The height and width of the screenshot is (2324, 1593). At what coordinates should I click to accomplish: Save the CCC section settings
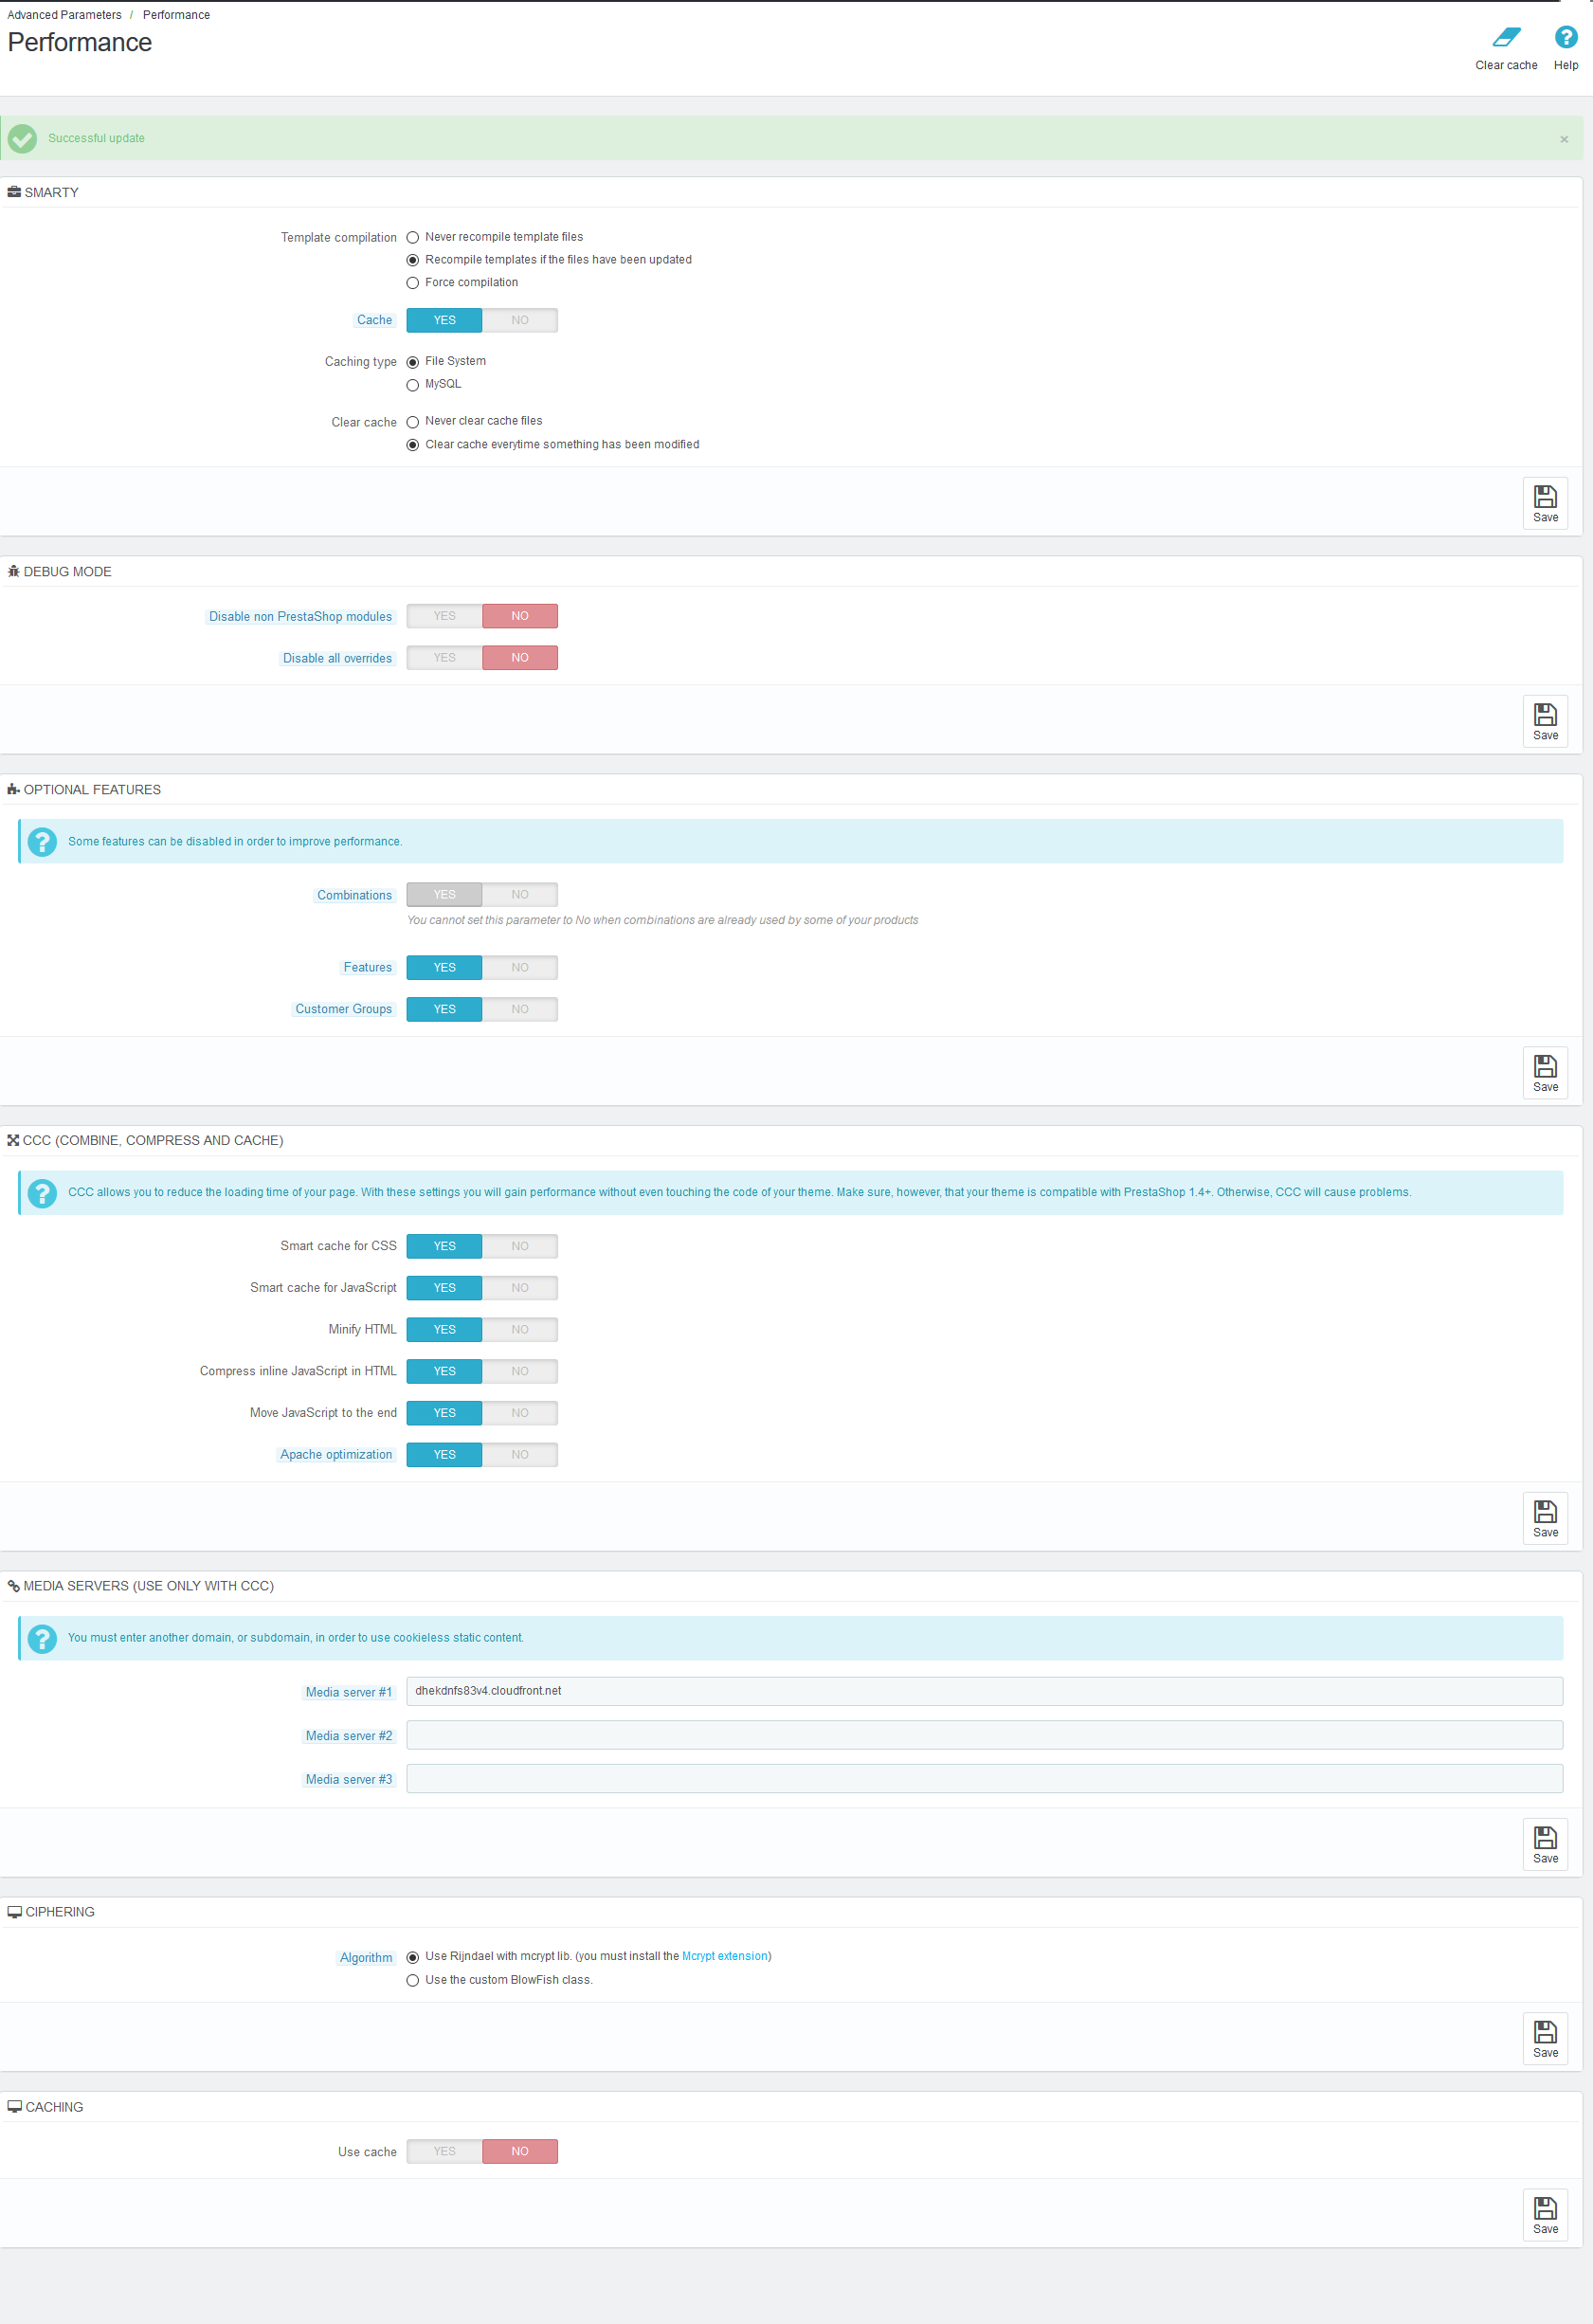point(1545,1518)
